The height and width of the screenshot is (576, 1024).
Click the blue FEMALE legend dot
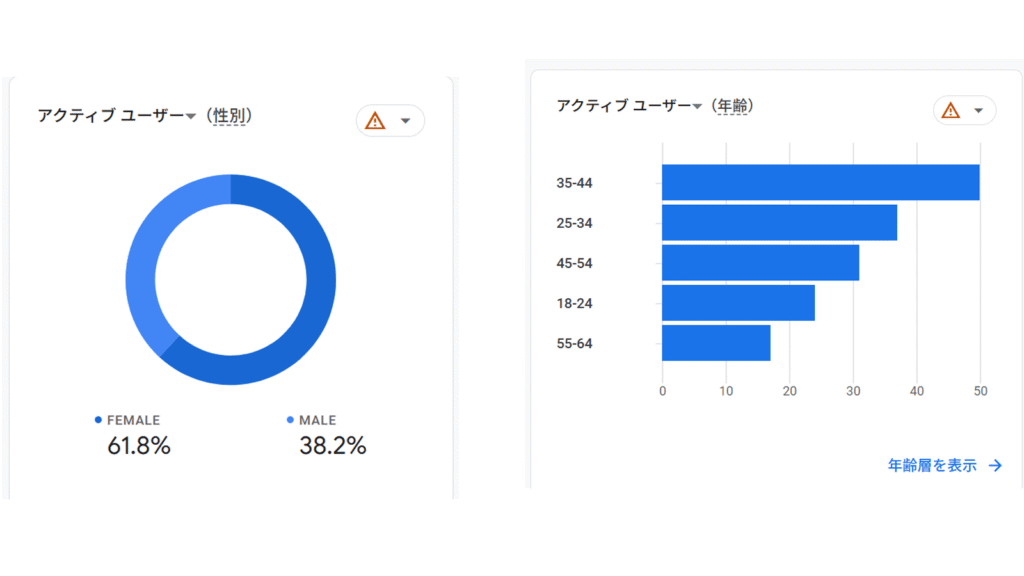click(x=98, y=420)
